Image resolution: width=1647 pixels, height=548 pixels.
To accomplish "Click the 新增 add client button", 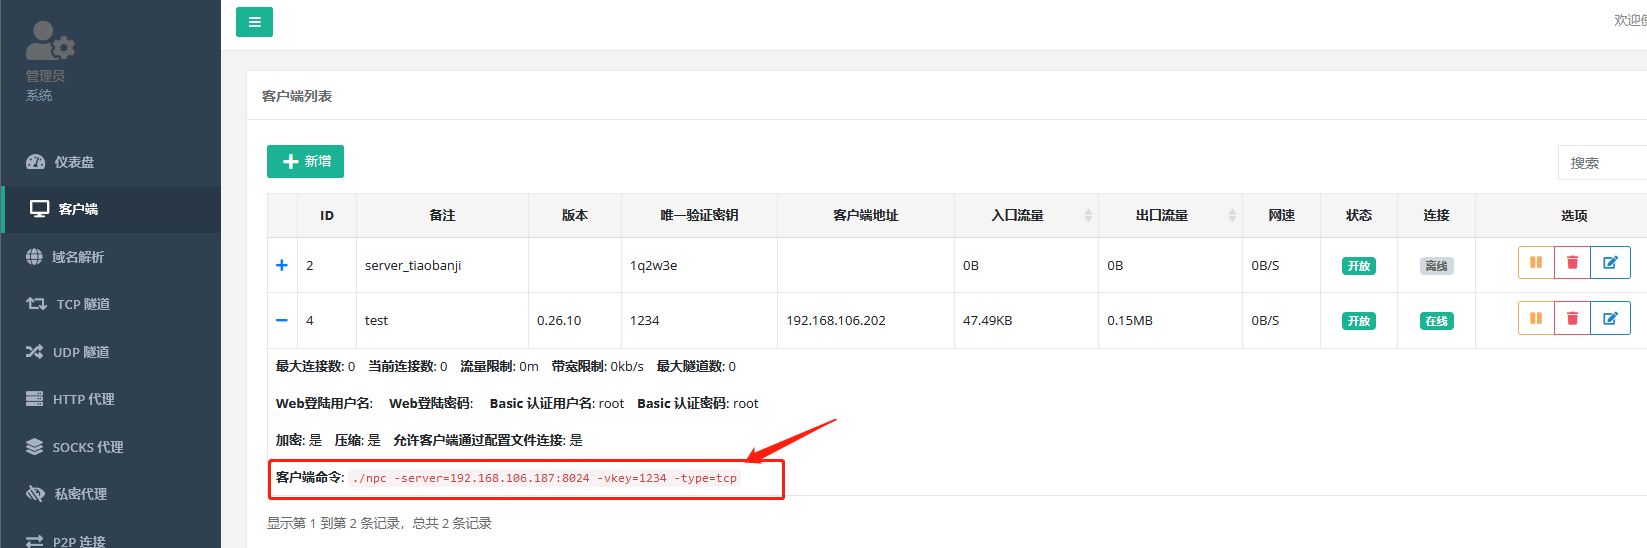I will [x=305, y=161].
